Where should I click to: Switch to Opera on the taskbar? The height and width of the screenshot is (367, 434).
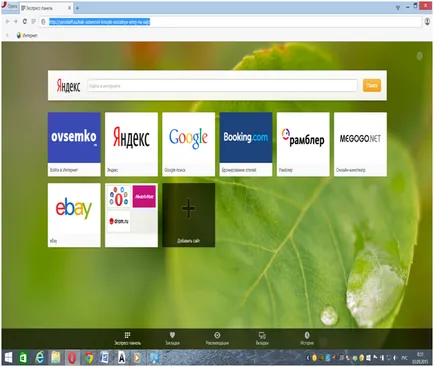[72, 358]
